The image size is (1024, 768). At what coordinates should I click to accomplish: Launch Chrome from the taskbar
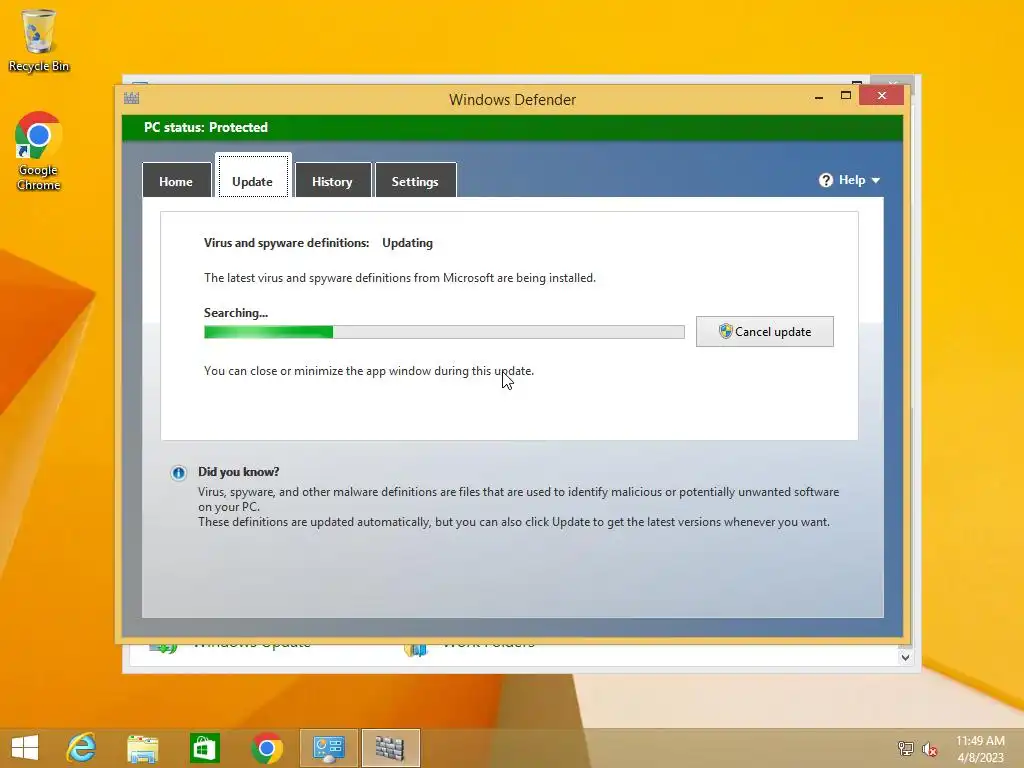(266, 747)
